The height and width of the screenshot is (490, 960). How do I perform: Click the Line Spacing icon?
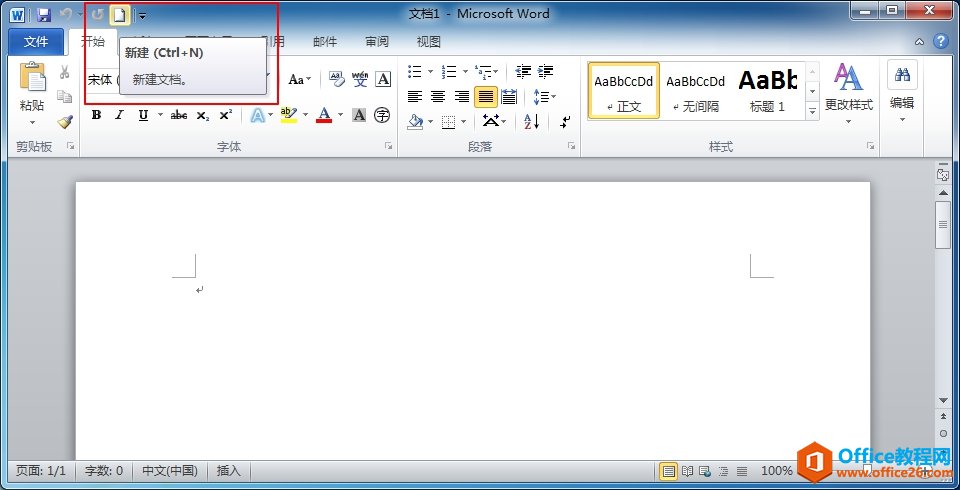coord(541,97)
